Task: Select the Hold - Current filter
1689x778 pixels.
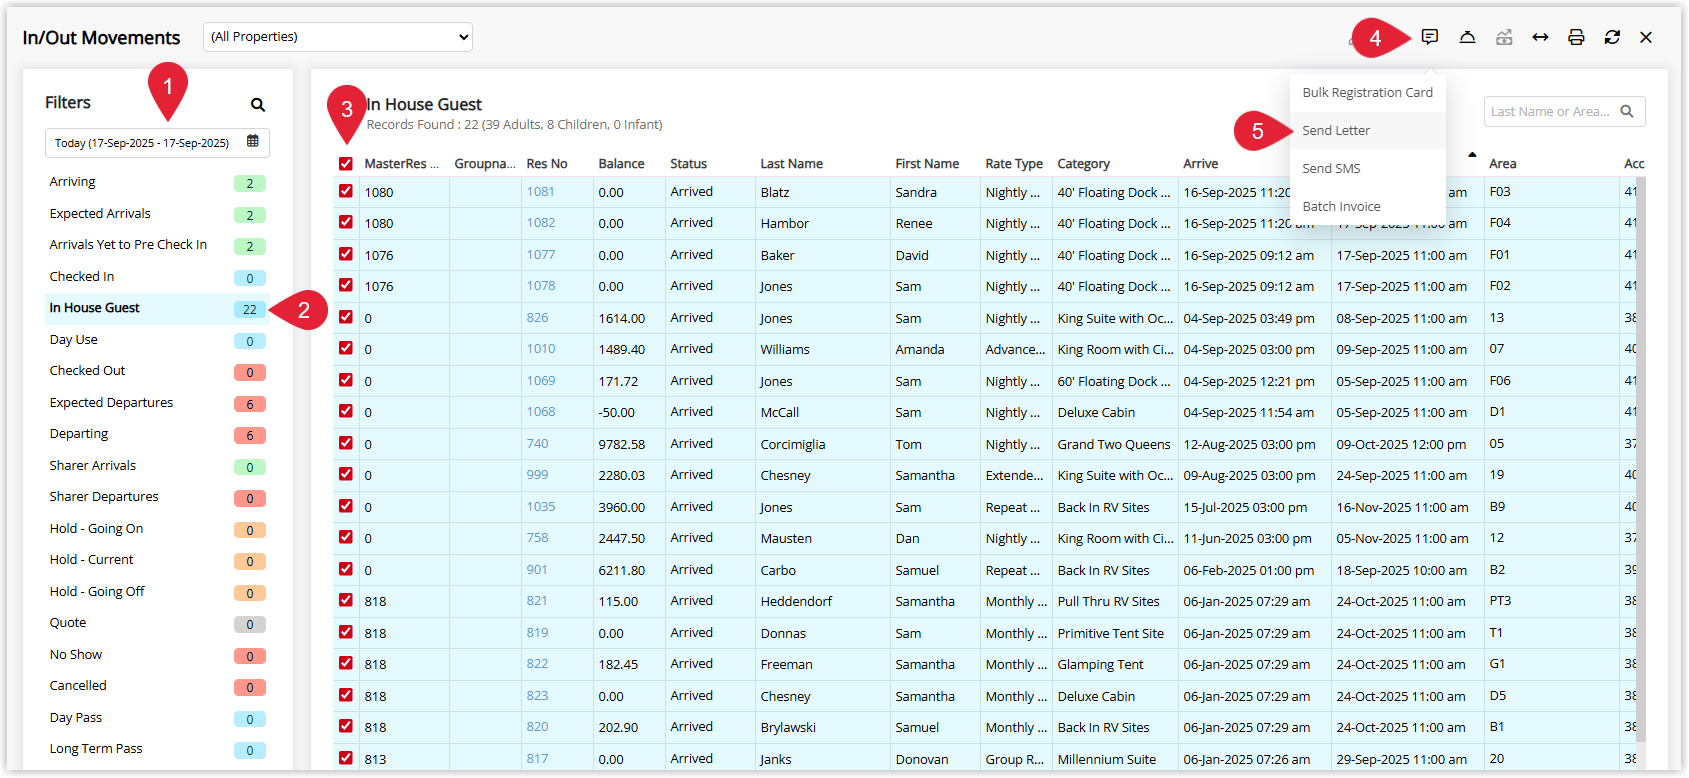Action: [x=157, y=560]
